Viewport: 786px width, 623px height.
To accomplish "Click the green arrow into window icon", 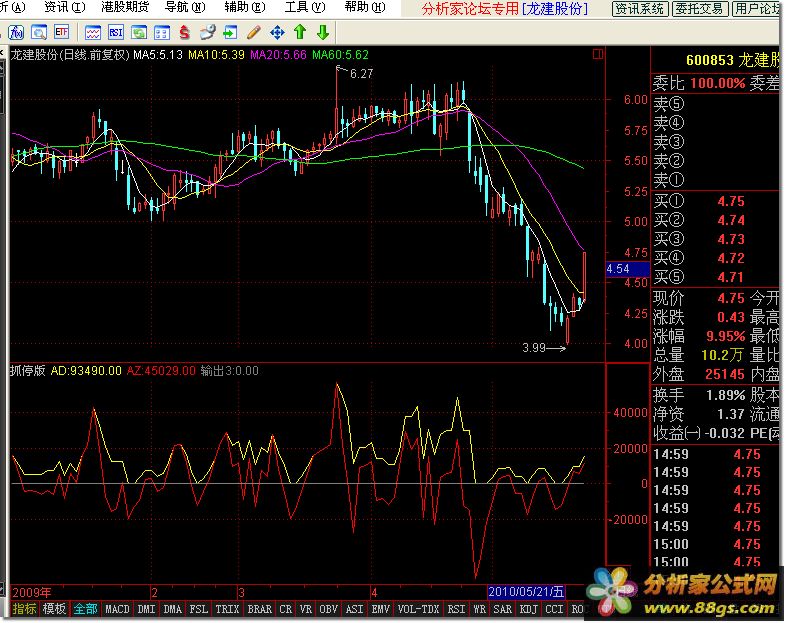I will [230, 33].
